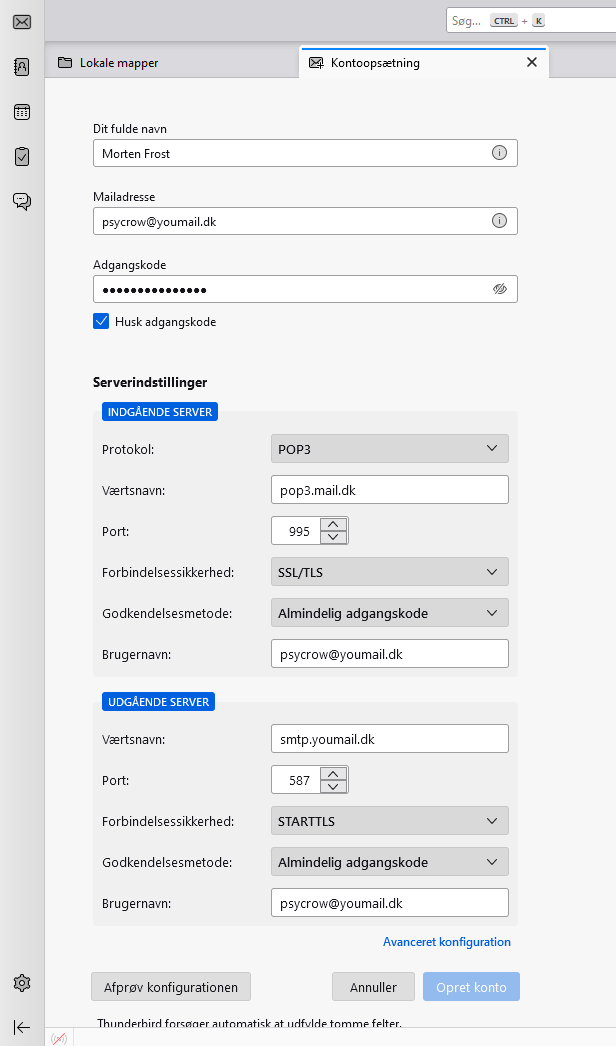This screenshot has width=616, height=1046.
Task: Open the Mail space in sidebar
Action: 22,21
